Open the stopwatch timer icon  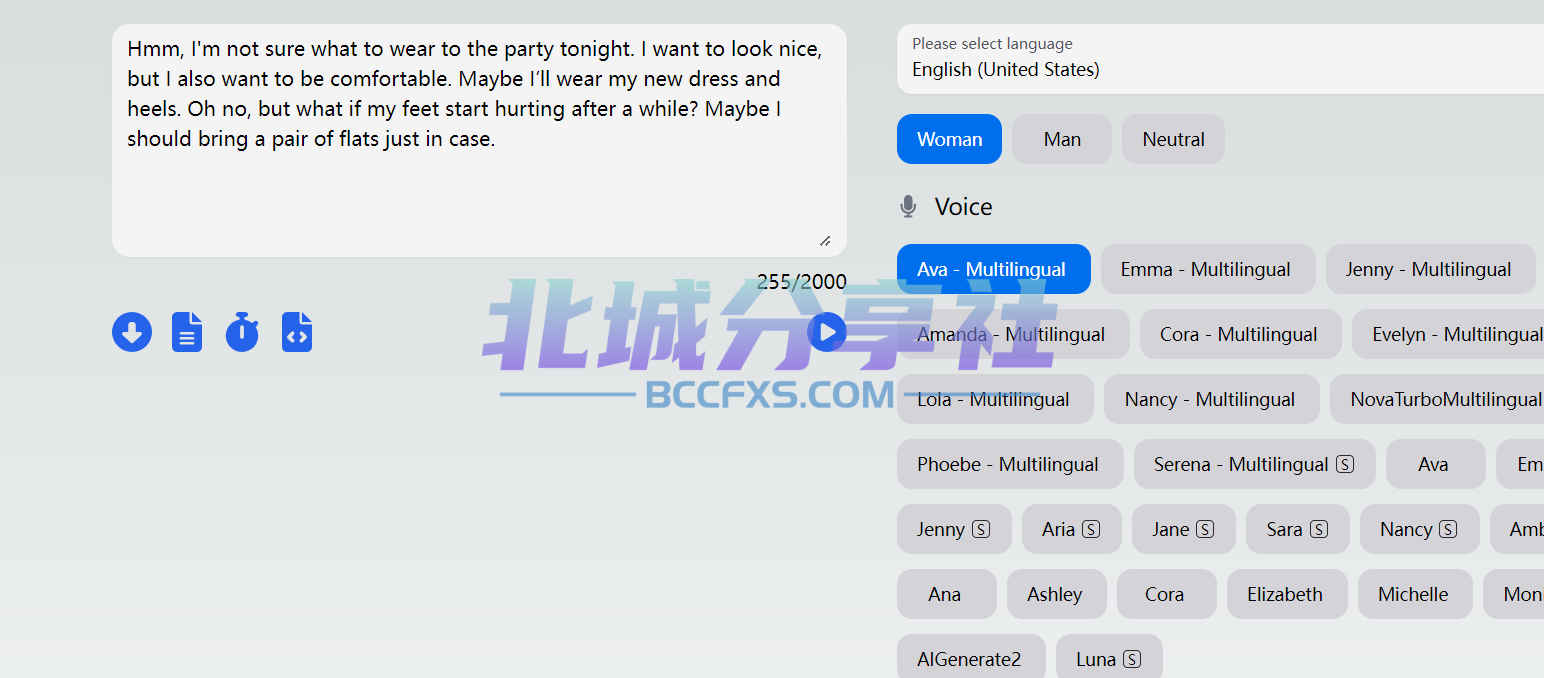[242, 332]
